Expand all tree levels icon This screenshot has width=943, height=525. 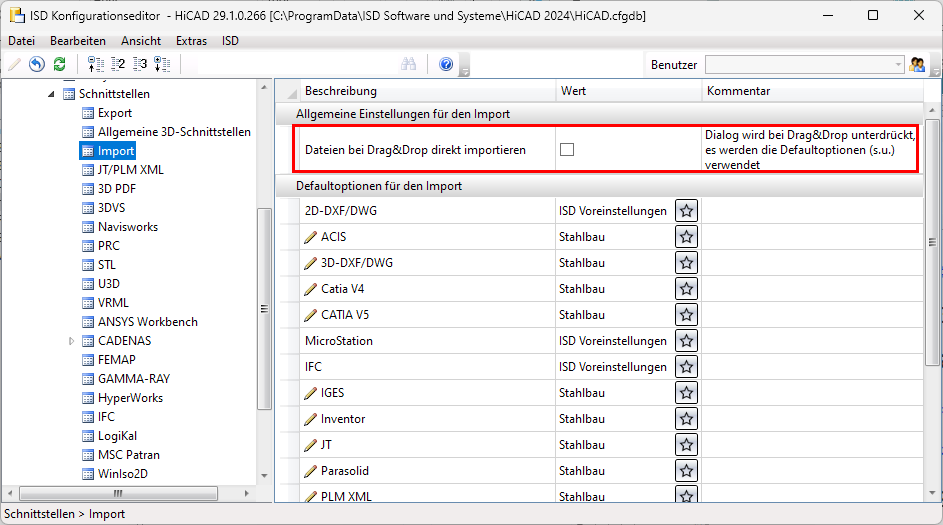(162, 64)
